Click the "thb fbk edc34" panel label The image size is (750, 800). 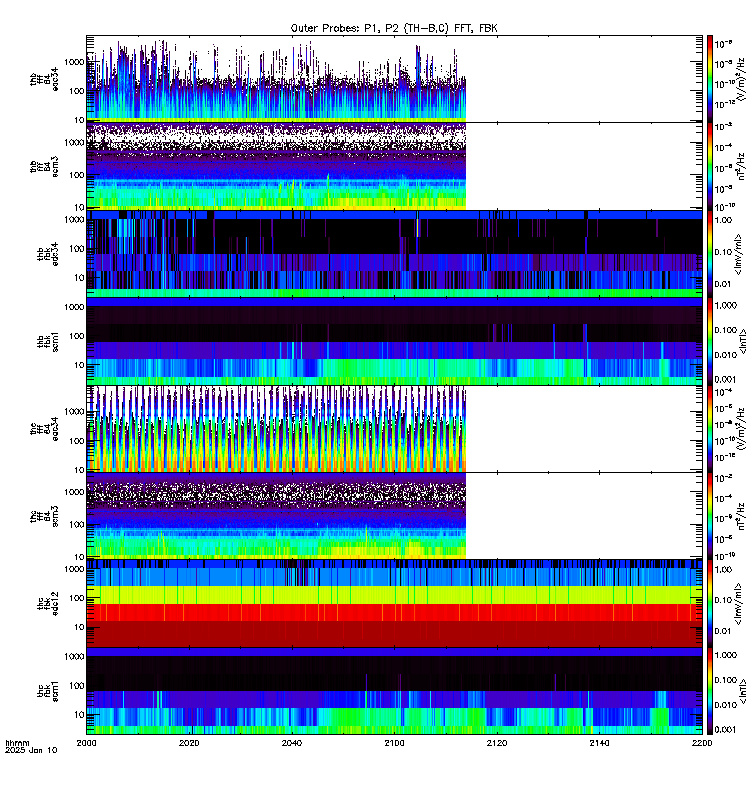click(x=47, y=254)
